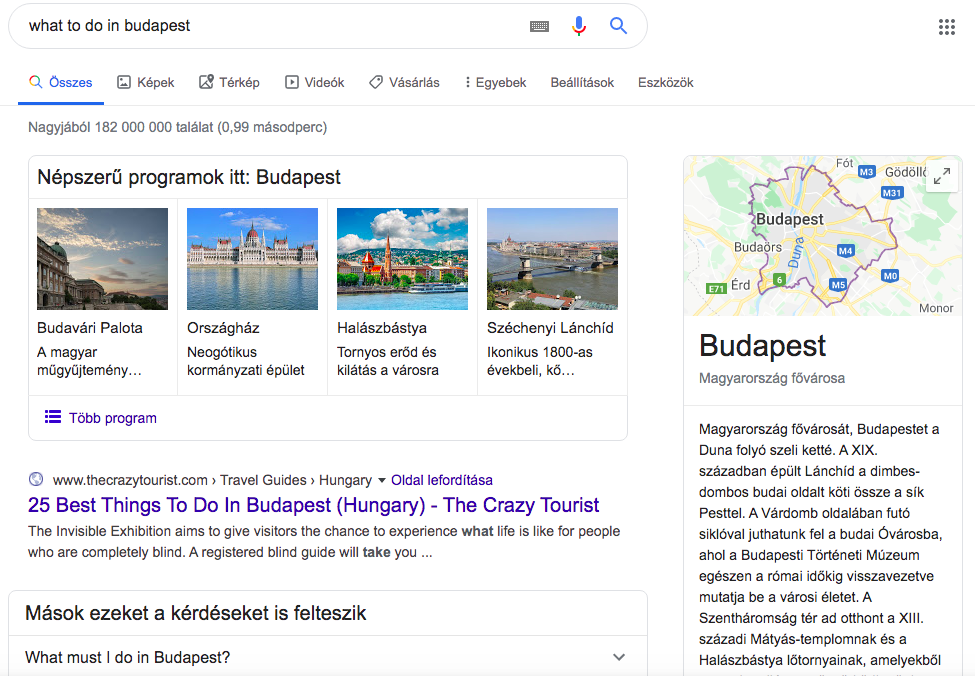The height and width of the screenshot is (676, 975).
Task: Expand the Budapest map with the arrows icon
Action: click(x=941, y=176)
